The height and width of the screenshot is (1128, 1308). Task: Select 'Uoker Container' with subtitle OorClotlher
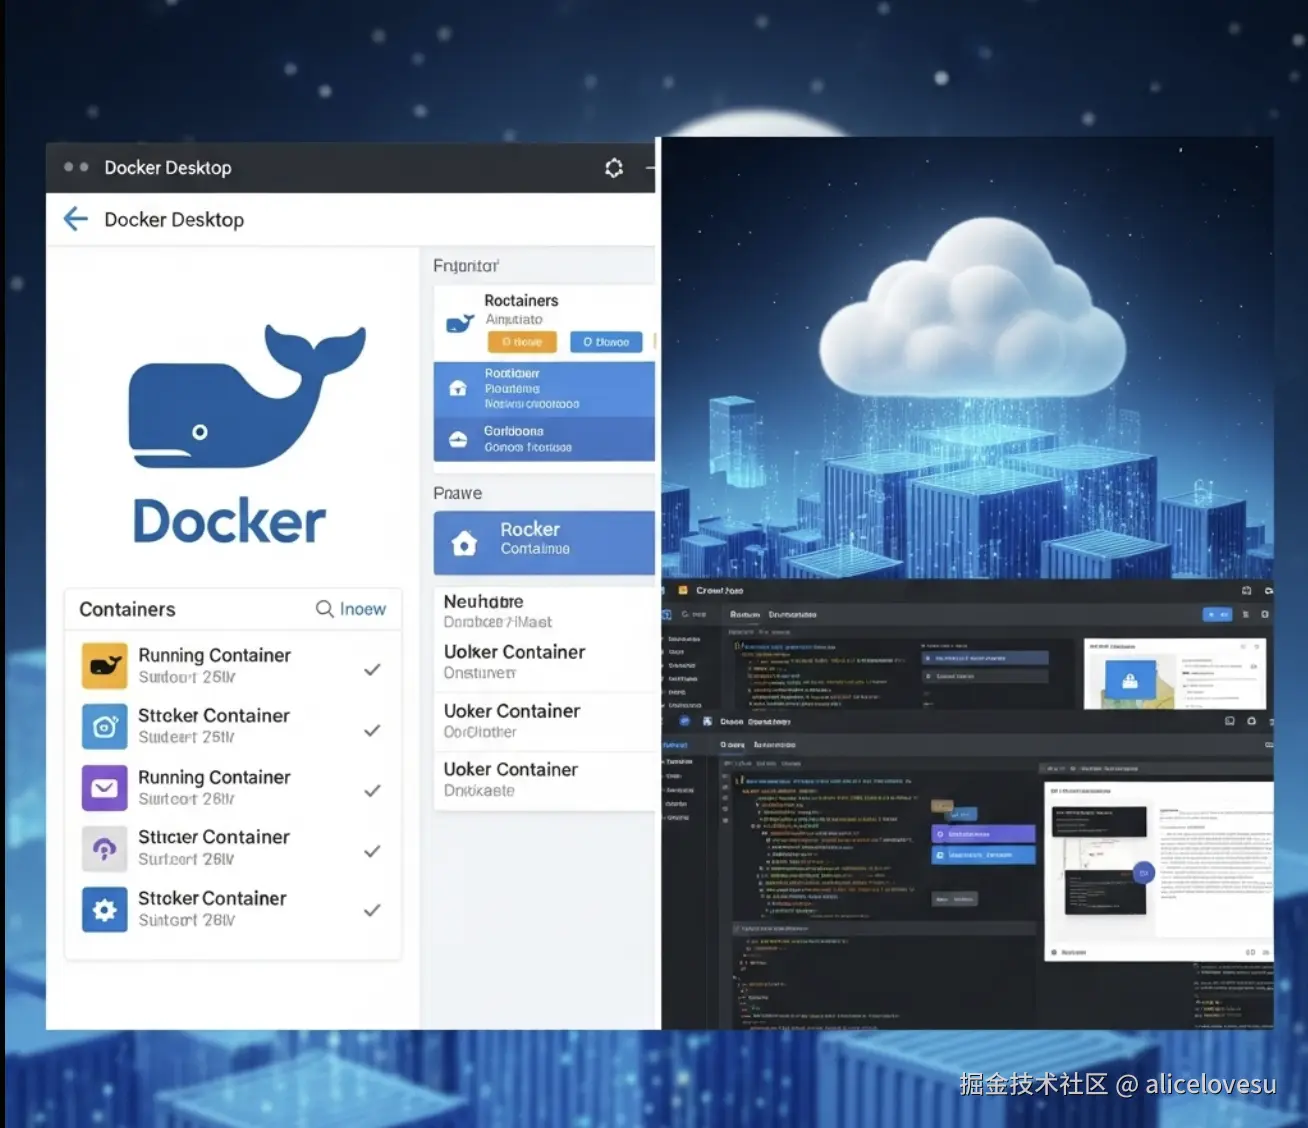[x=544, y=721]
